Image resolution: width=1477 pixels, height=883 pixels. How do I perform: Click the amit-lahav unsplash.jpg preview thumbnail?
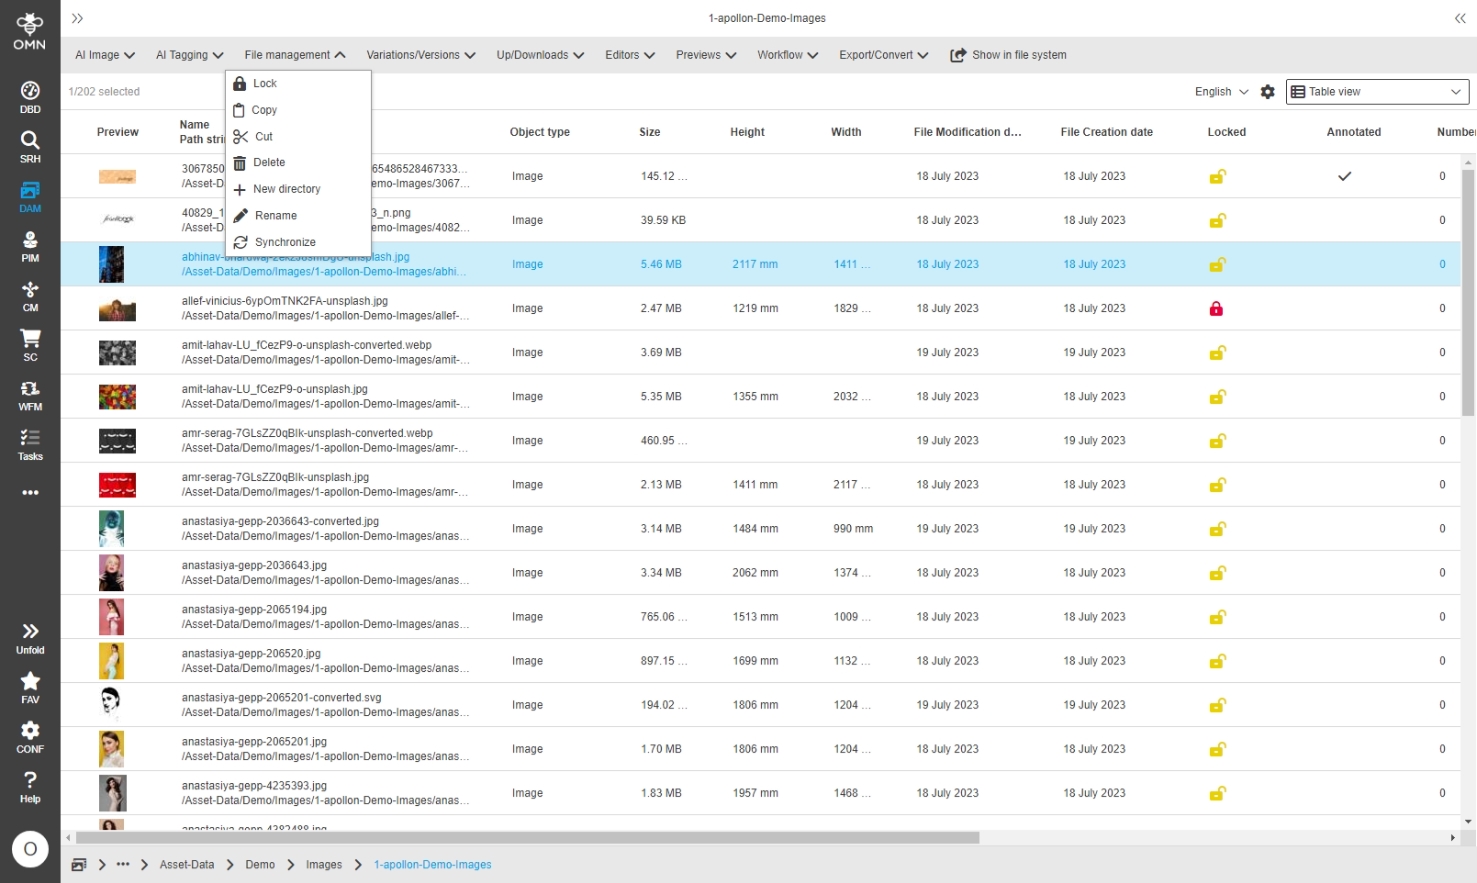click(x=117, y=397)
